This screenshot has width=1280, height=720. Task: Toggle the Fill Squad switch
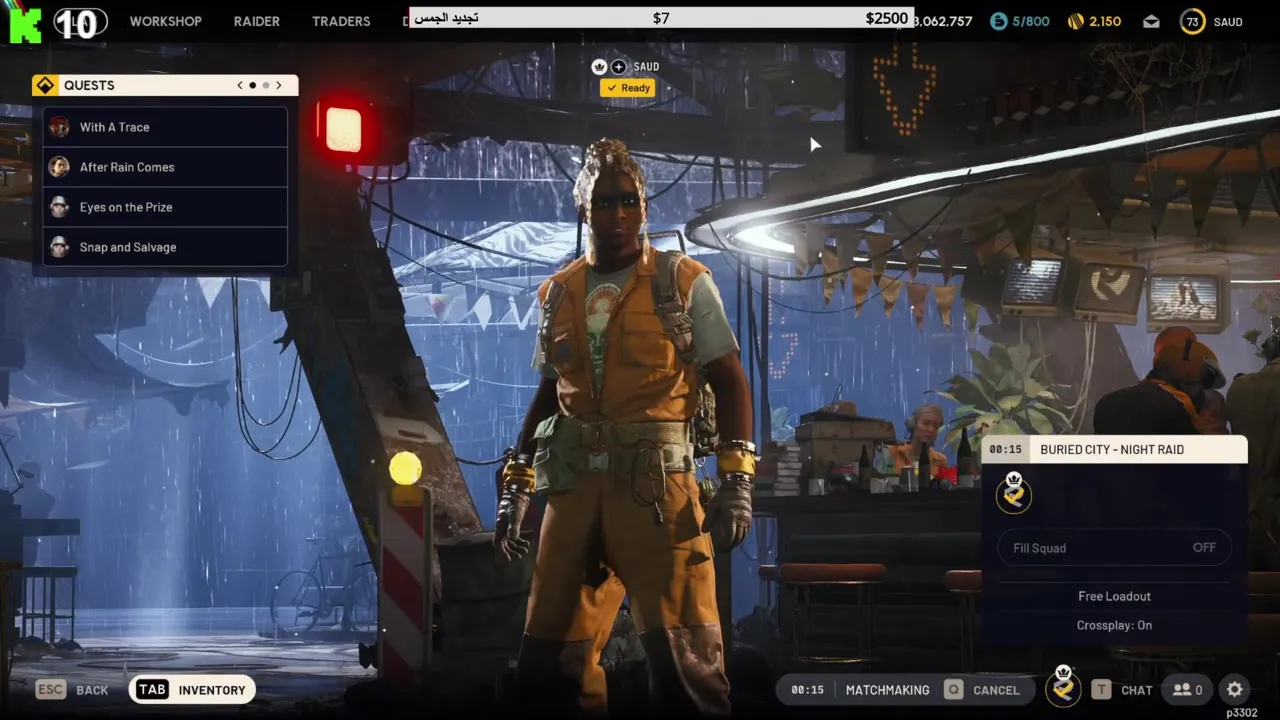[1114, 548]
